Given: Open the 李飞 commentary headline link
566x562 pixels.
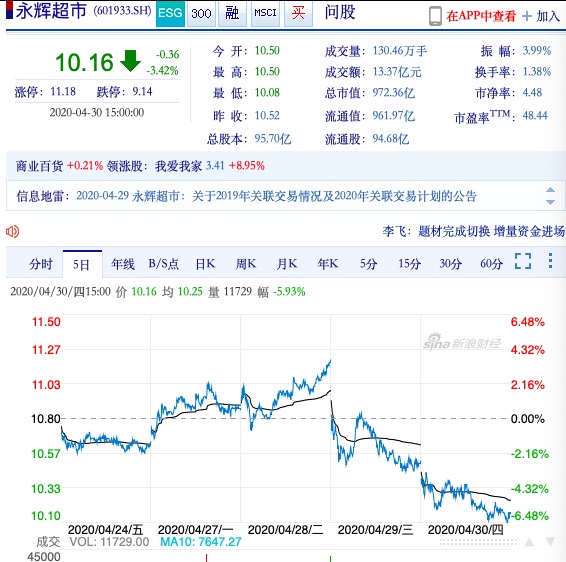Looking at the screenshot, I should [474, 231].
